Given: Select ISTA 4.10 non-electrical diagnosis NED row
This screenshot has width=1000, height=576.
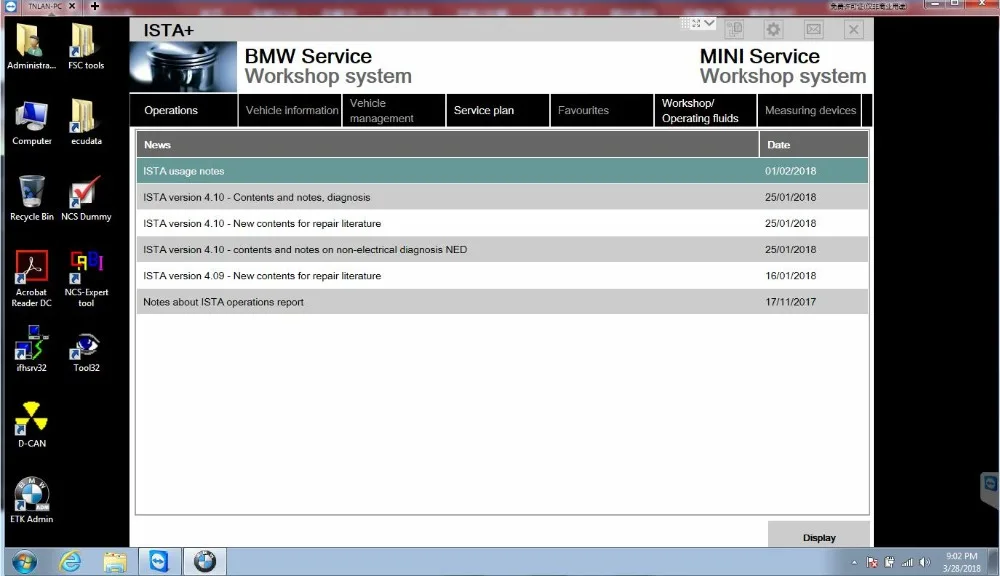Looking at the screenshot, I should pos(502,249).
